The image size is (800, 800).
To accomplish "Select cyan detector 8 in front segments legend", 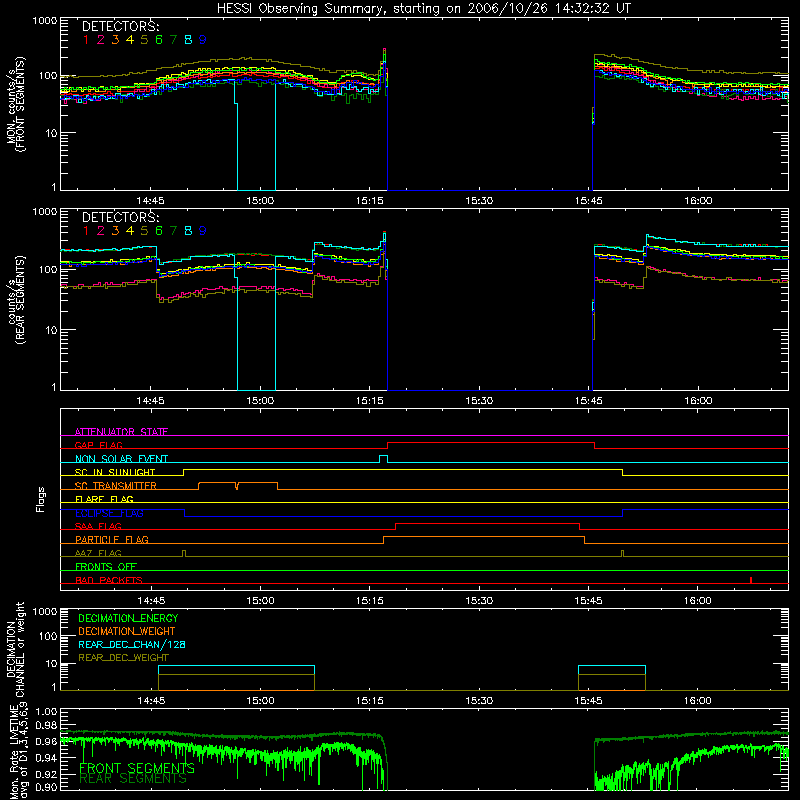I will coord(188,40).
